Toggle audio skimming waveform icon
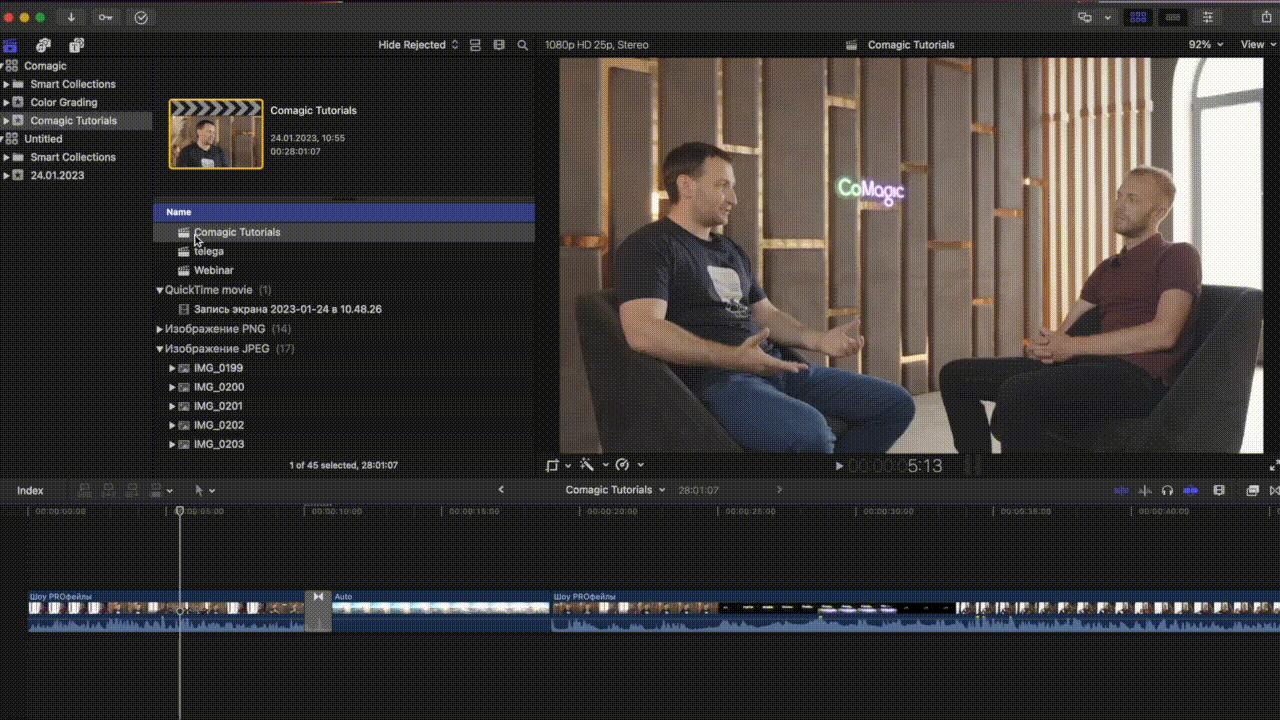1280x720 pixels. (x=1145, y=491)
